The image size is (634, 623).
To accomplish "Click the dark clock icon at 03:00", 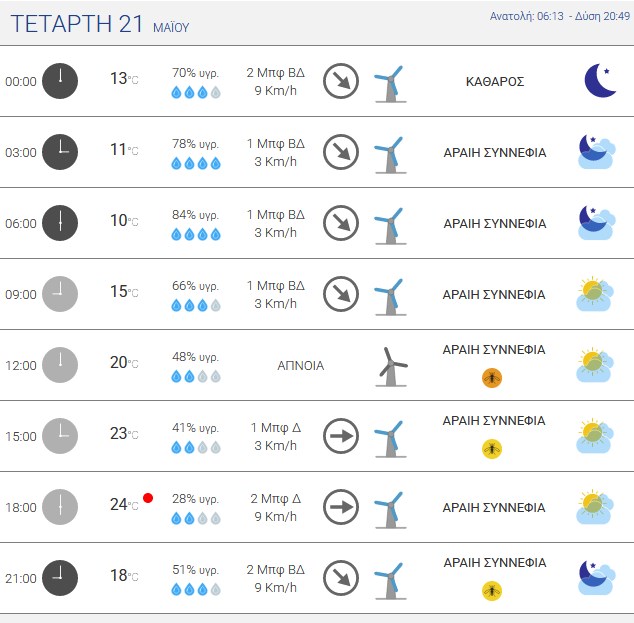I will coord(60,152).
